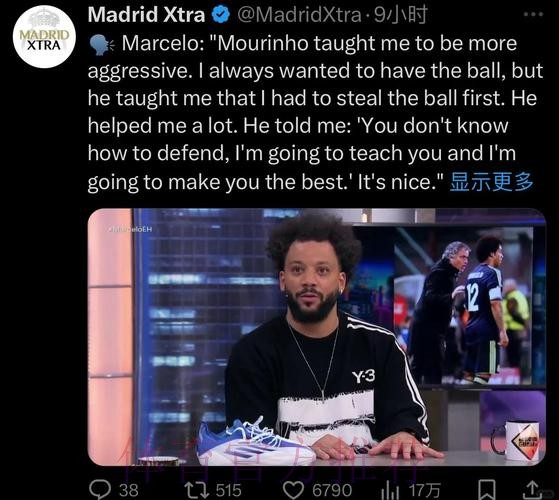Bookmark this tweet
The image size is (559, 500).
[x=487, y=490]
